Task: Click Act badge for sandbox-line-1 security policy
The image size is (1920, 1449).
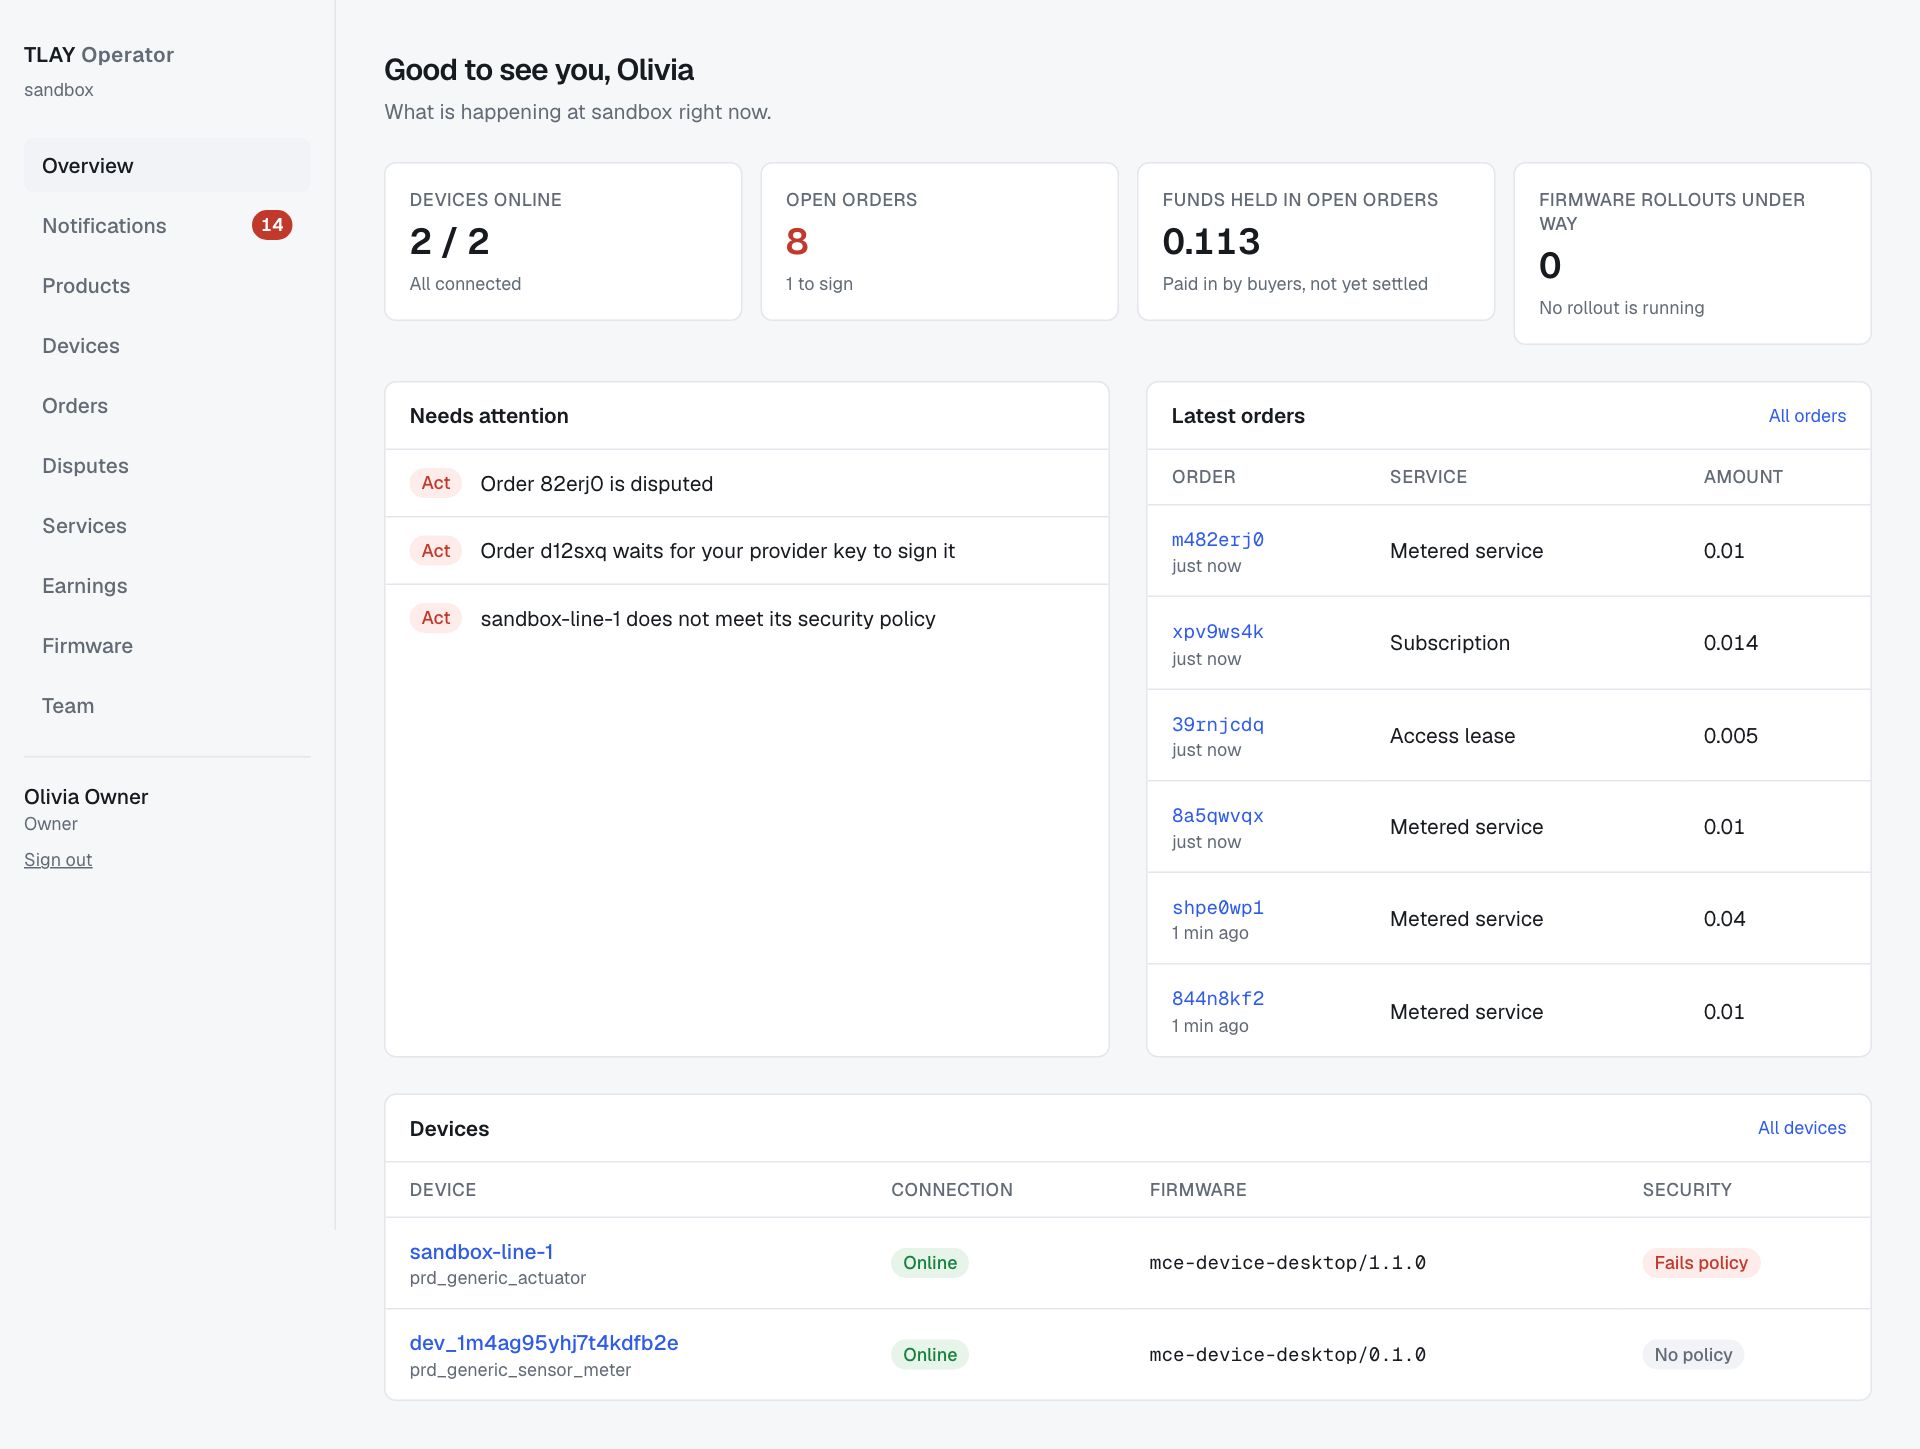Action: (x=435, y=618)
